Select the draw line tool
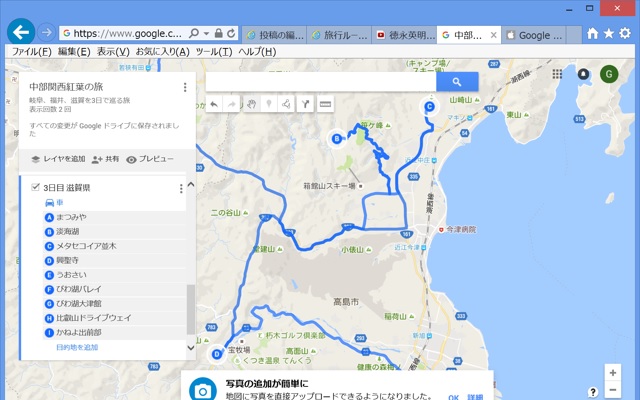Image resolution: width=640 pixels, height=400 pixels. tap(286, 104)
